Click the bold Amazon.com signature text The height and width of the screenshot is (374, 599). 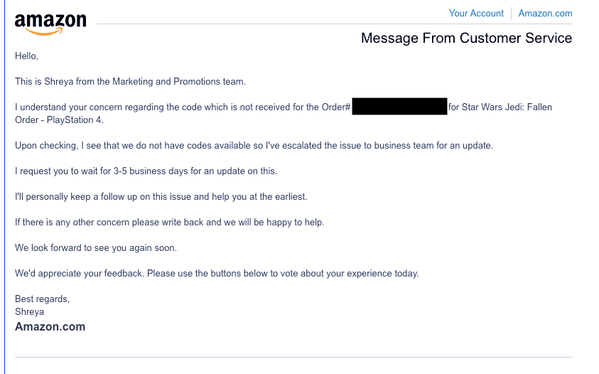click(50, 327)
